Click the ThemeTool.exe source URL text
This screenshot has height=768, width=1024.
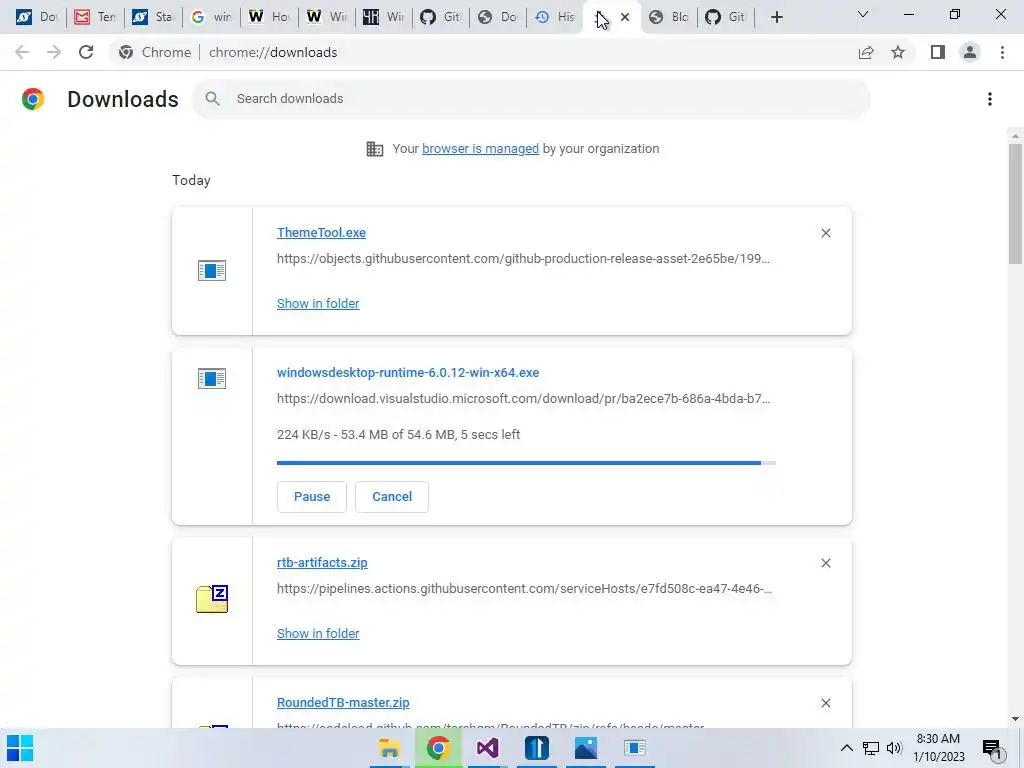(x=523, y=259)
